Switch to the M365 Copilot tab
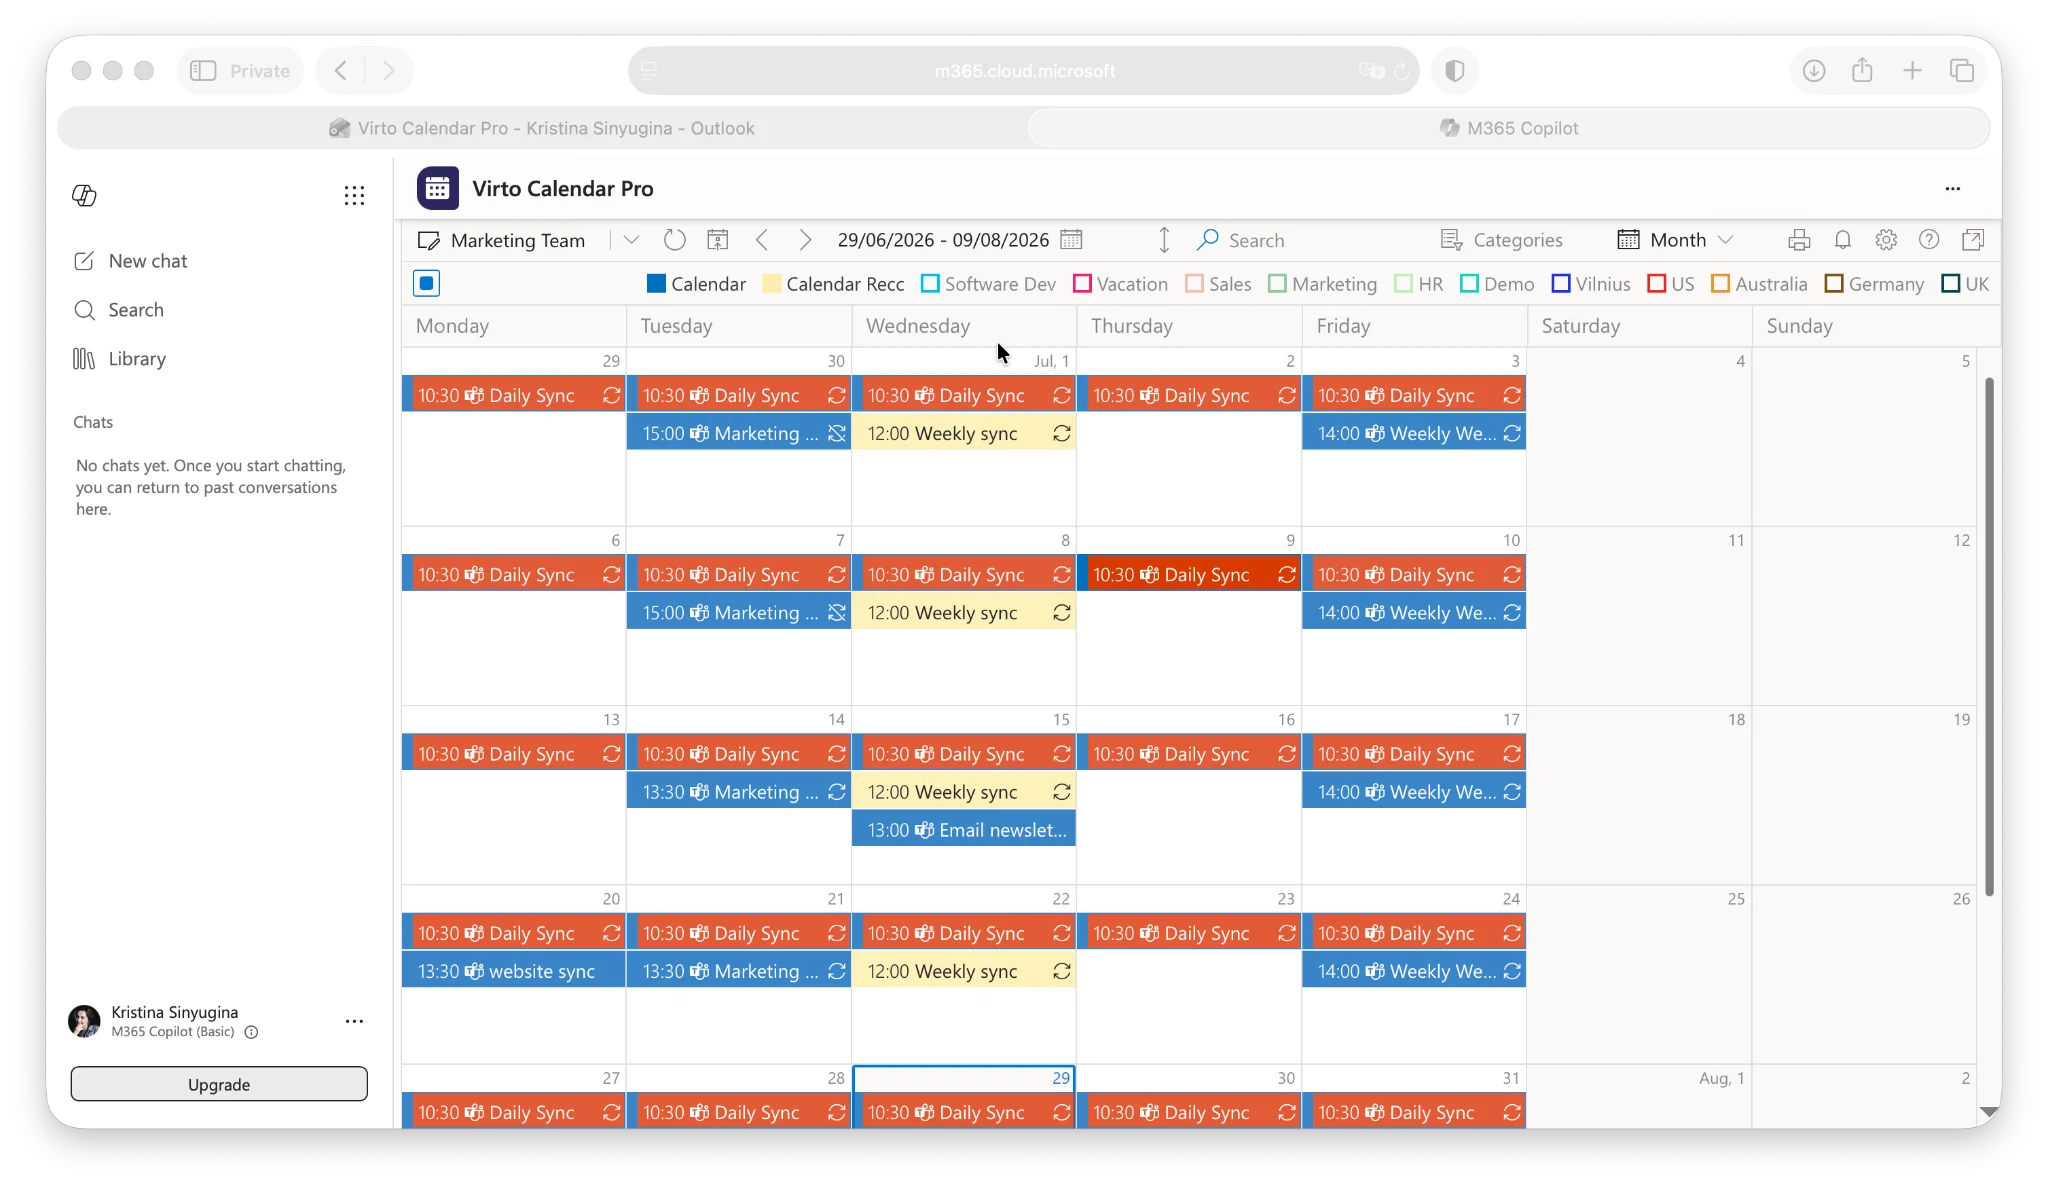Screen dimensions: 2048x1186 click(1508, 128)
